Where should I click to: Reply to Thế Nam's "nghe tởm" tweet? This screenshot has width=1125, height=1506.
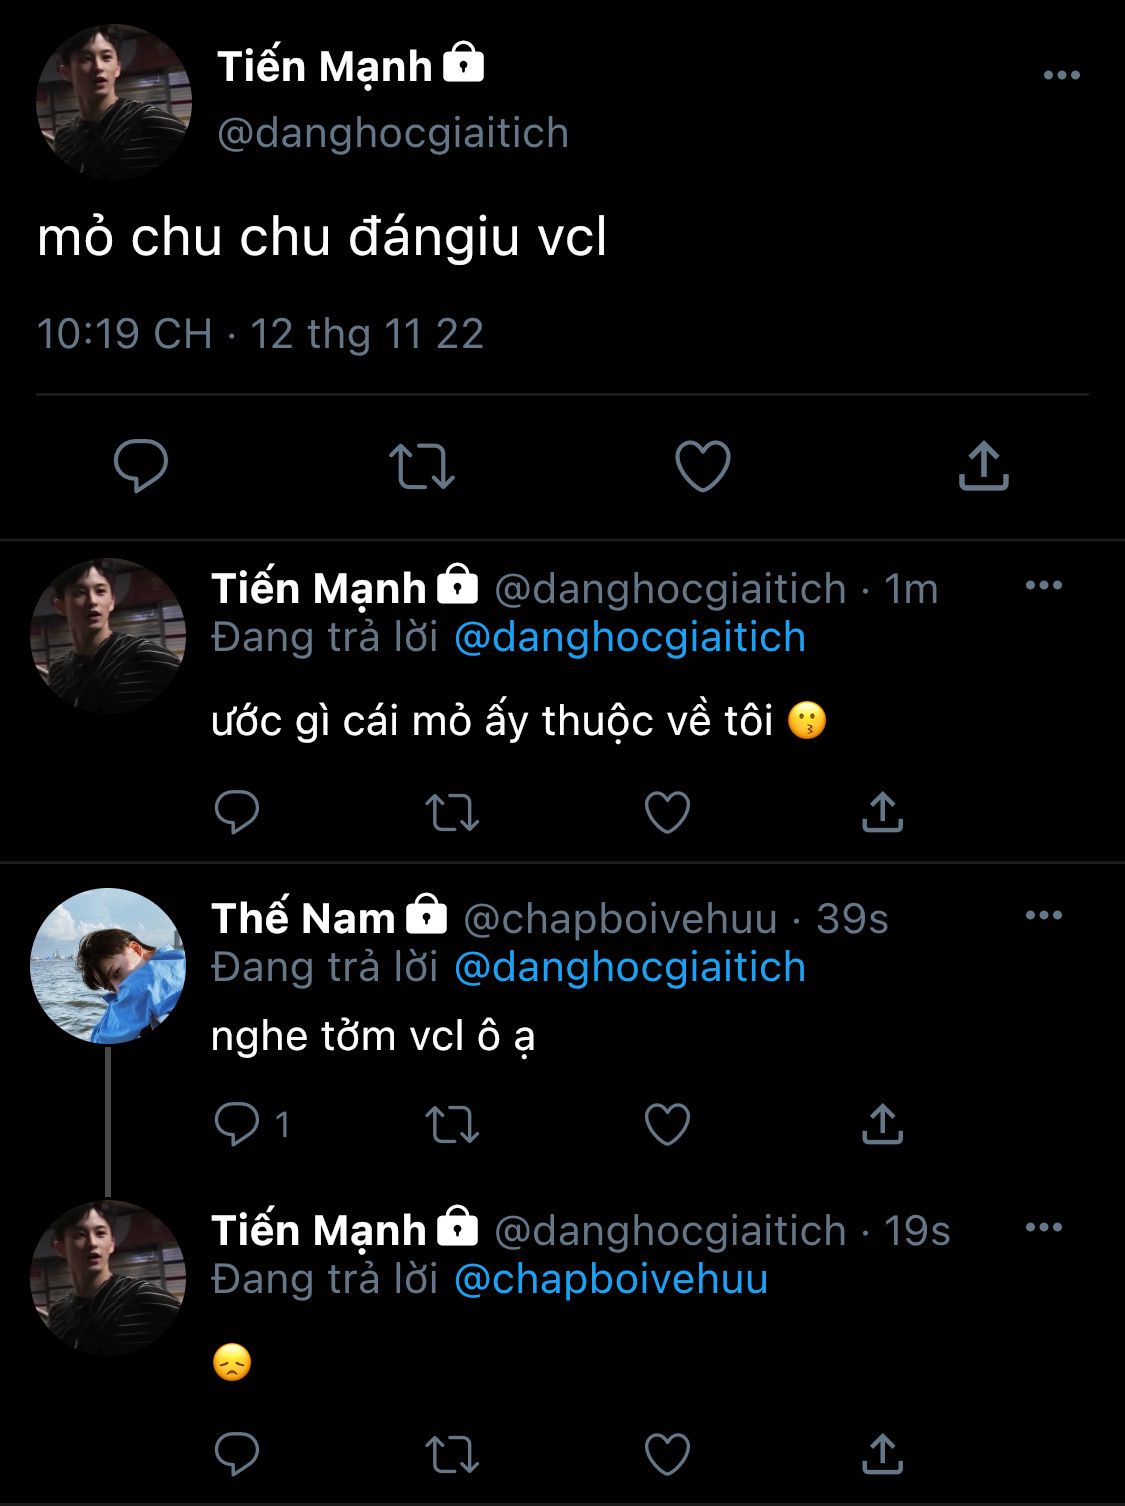coord(237,1124)
